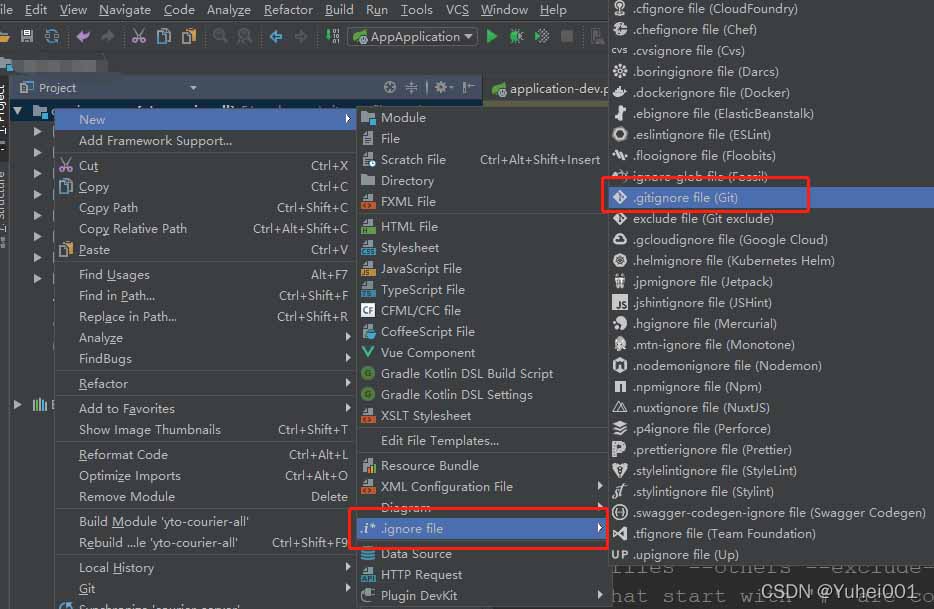The image size is (934, 609).
Task: Click the Run with Coverage toolbar icon
Action: pos(542,36)
